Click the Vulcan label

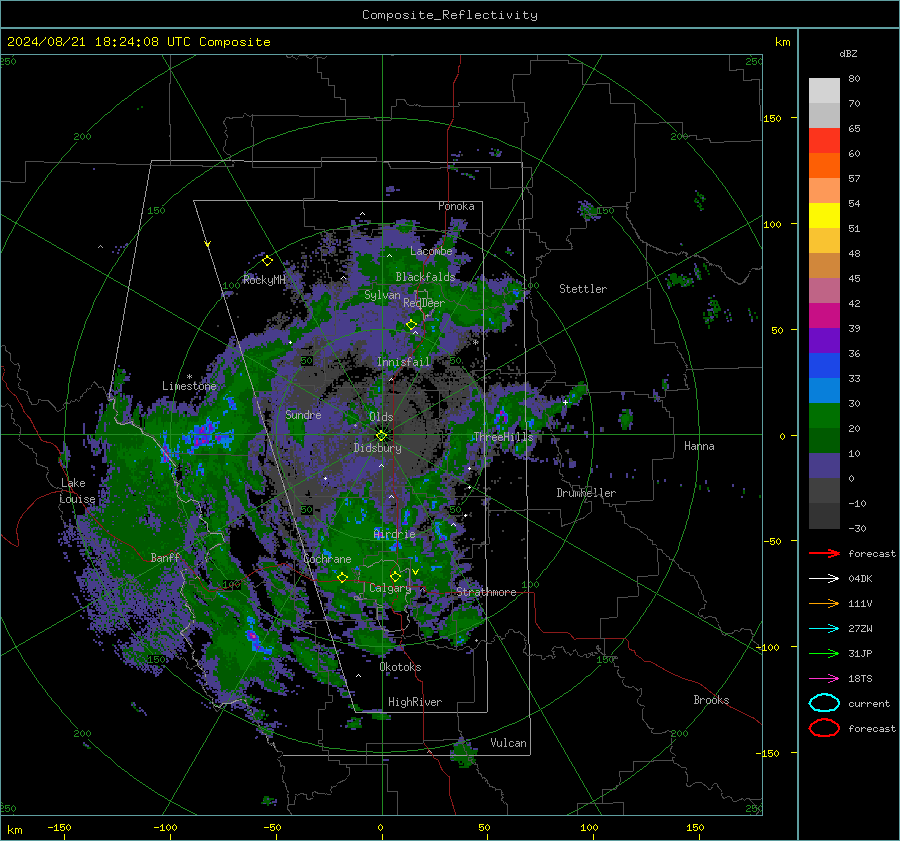pos(509,743)
